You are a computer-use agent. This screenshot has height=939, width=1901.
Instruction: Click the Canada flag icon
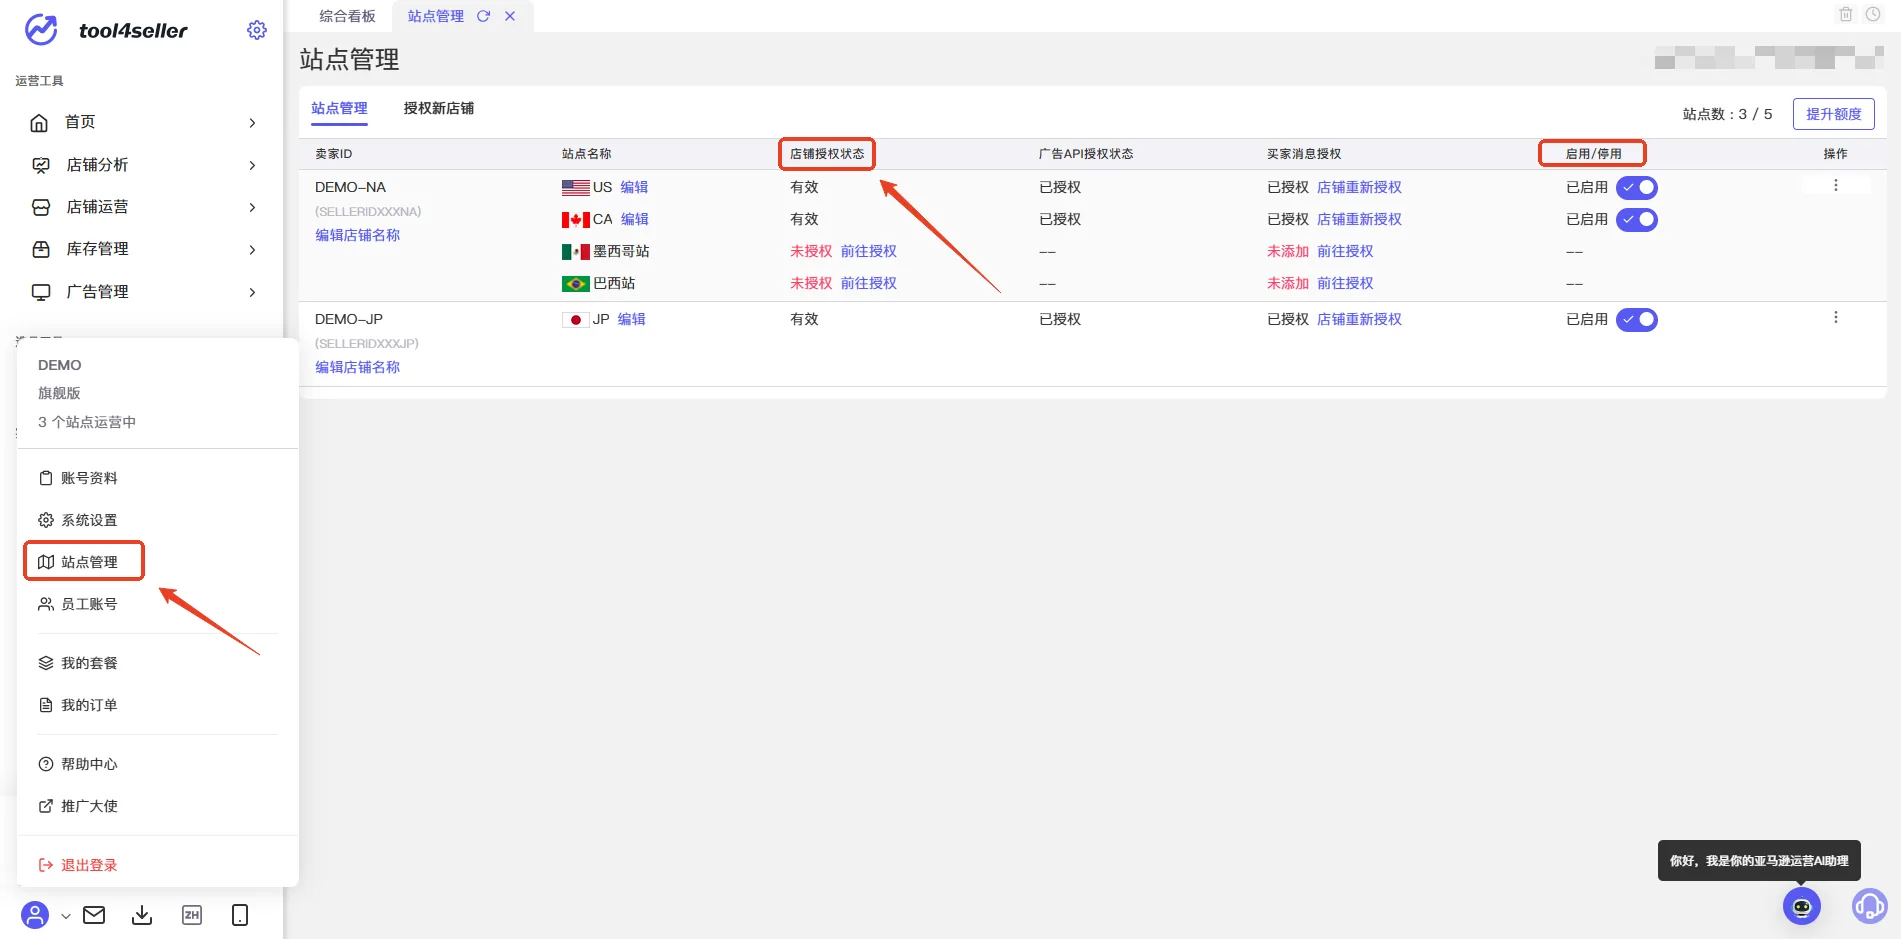point(576,219)
